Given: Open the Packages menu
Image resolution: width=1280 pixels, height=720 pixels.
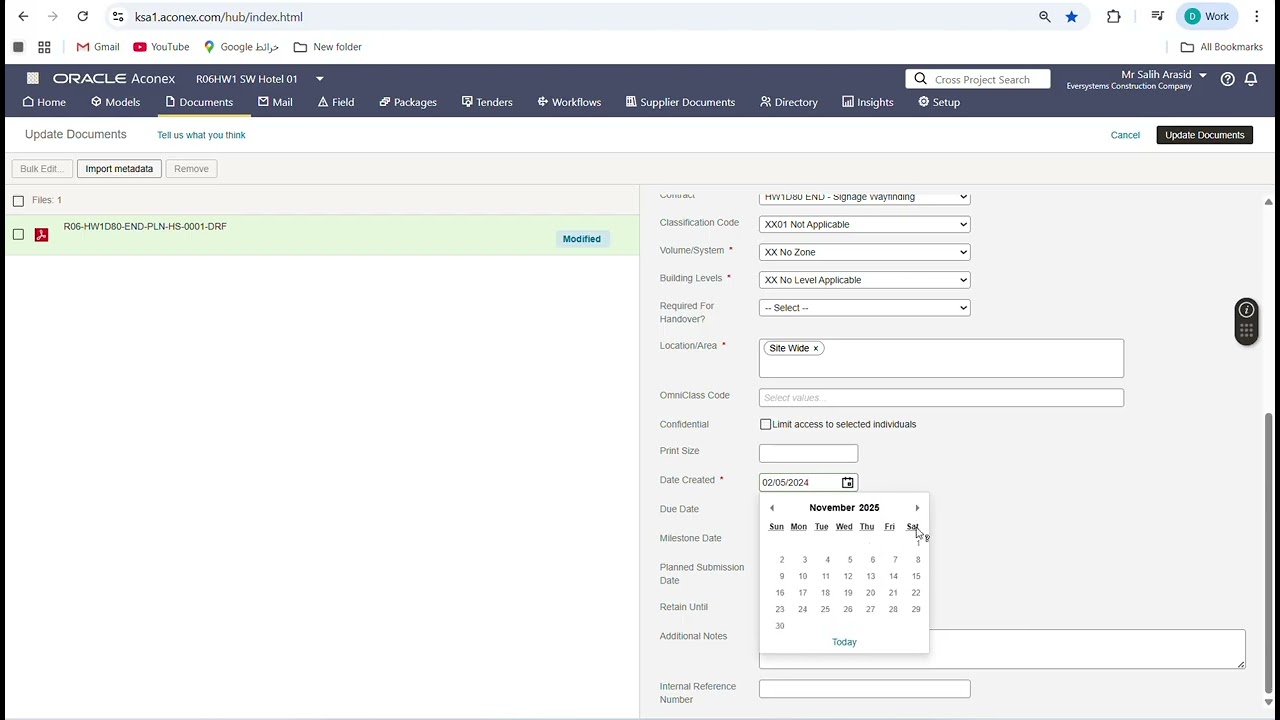Looking at the screenshot, I should (x=408, y=102).
